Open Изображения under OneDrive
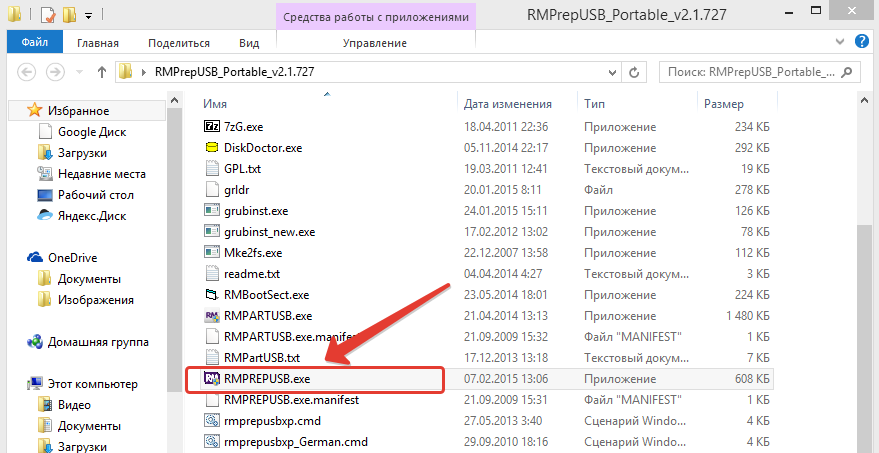This screenshot has height=453, width=879. pos(96,300)
